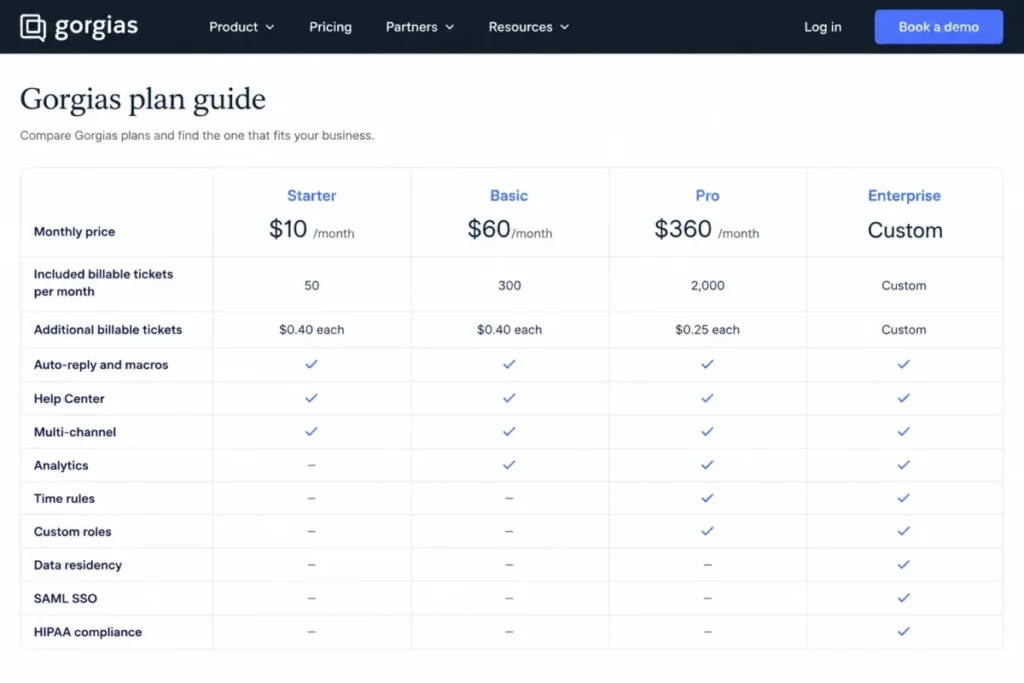The height and width of the screenshot is (683, 1024).
Task: Click Basic checkmark for Analytics
Action: tap(509, 465)
